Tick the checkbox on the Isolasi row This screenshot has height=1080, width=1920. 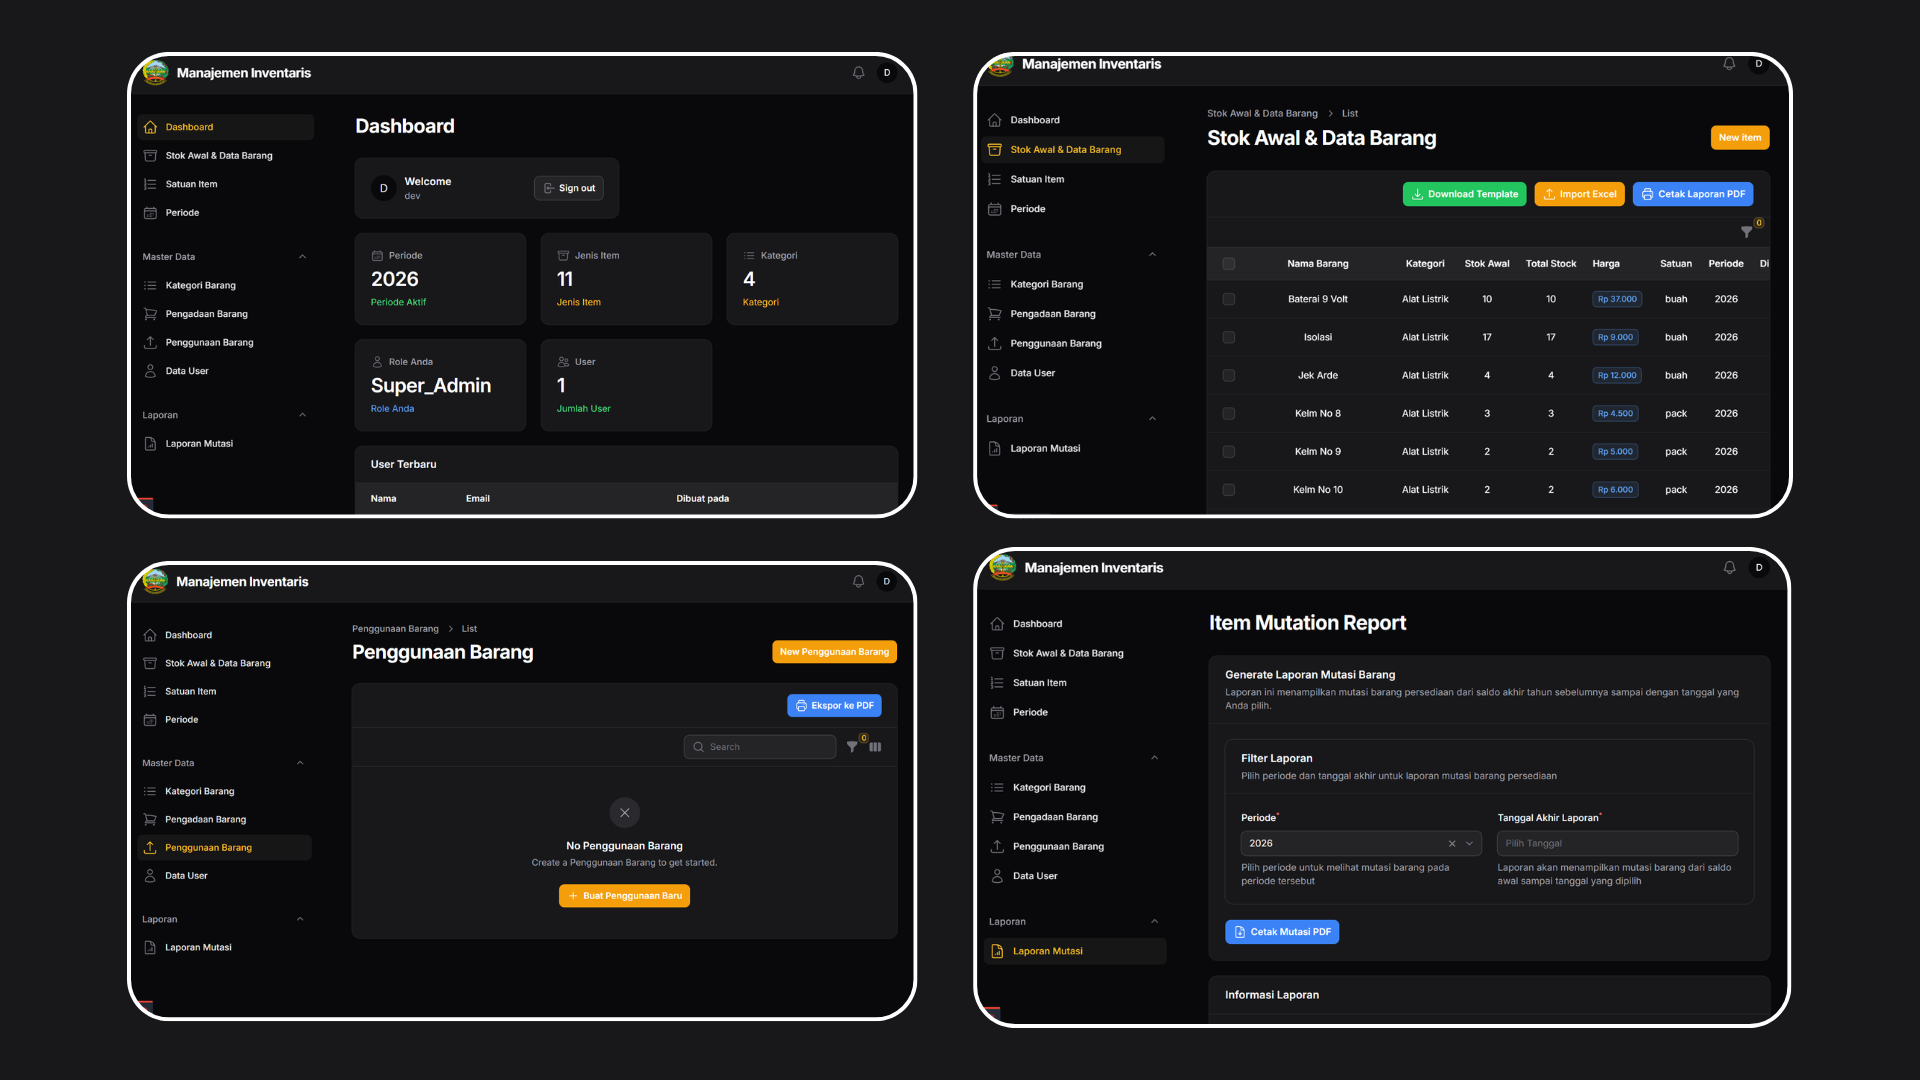[x=1229, y=337]
